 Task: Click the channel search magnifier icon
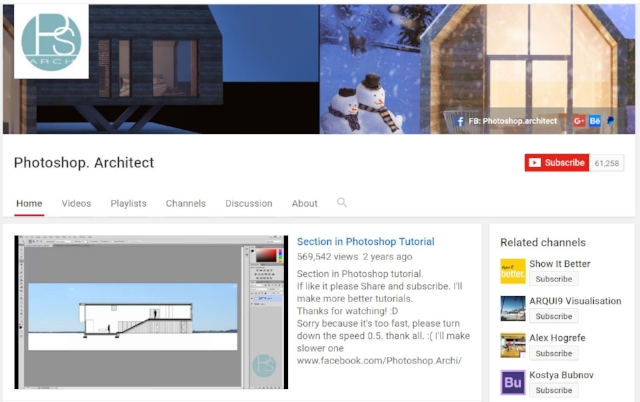tap(342, 202)
